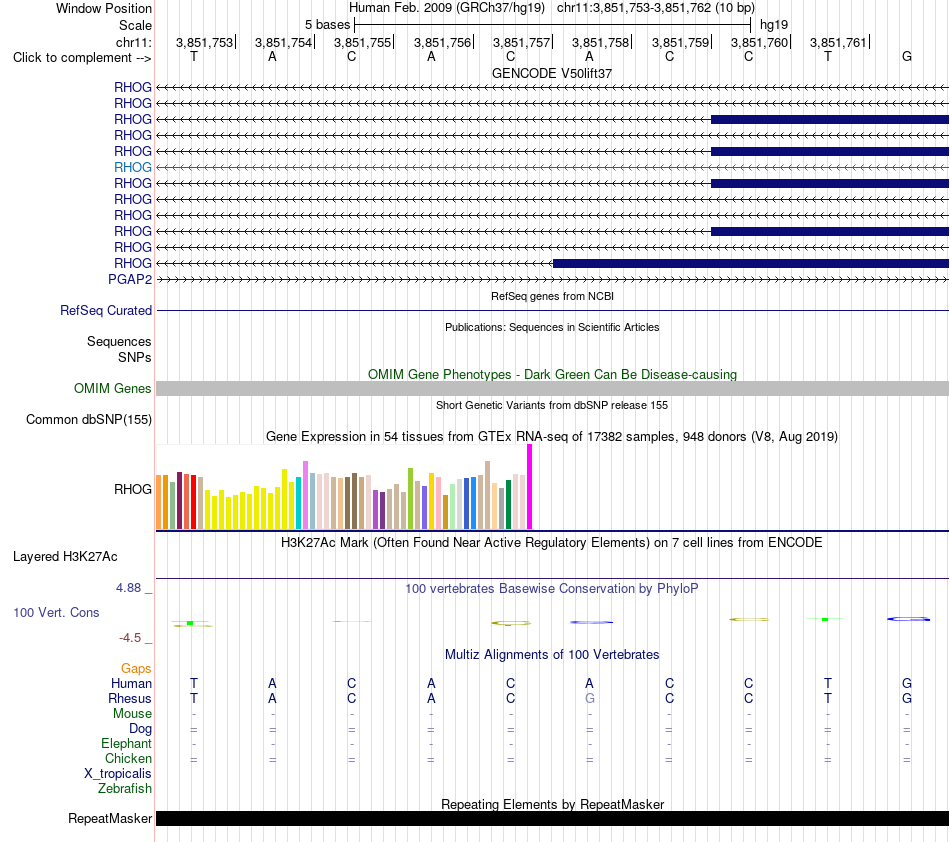The width and height of the screenshot is (950, 842).
Task: Open 'Multiz Alignments of 100 Vertebrates' title
Action: click(x=552, y=654)
